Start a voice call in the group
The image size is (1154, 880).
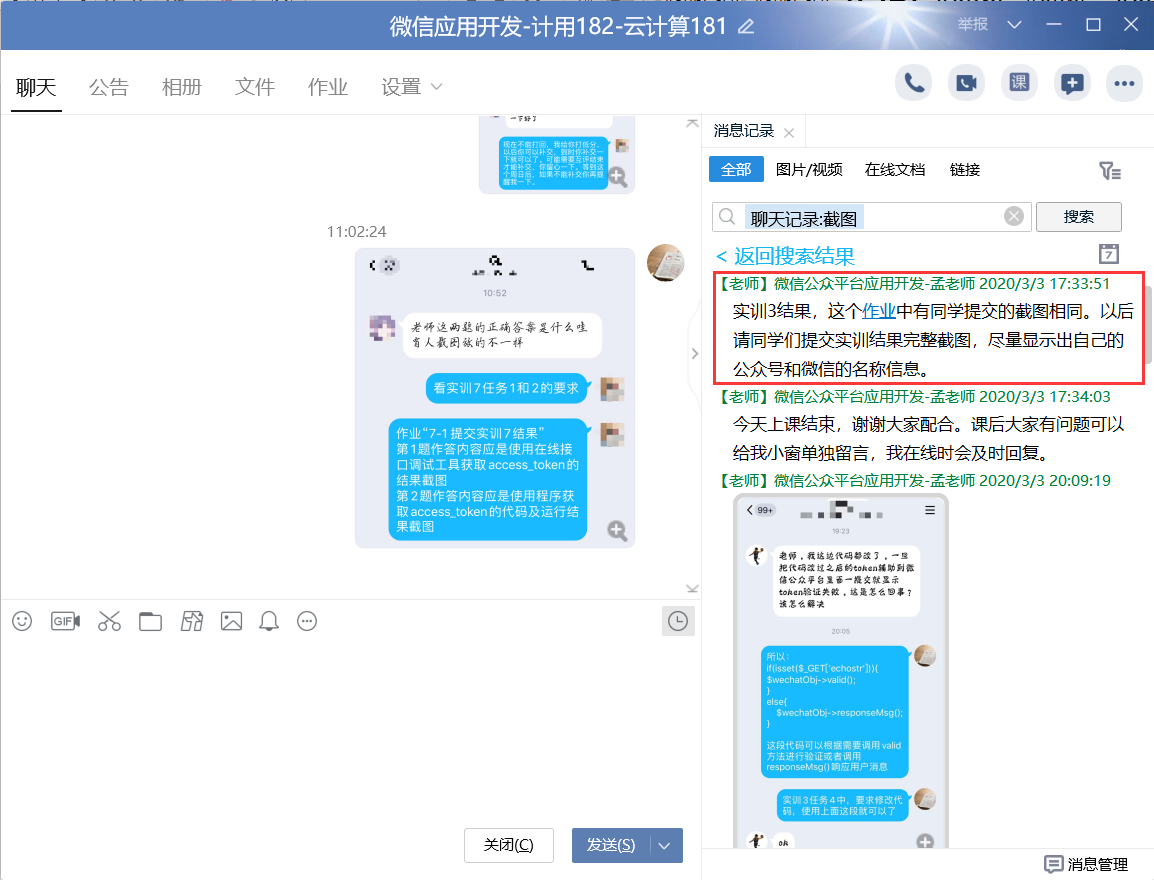(913, 83)
